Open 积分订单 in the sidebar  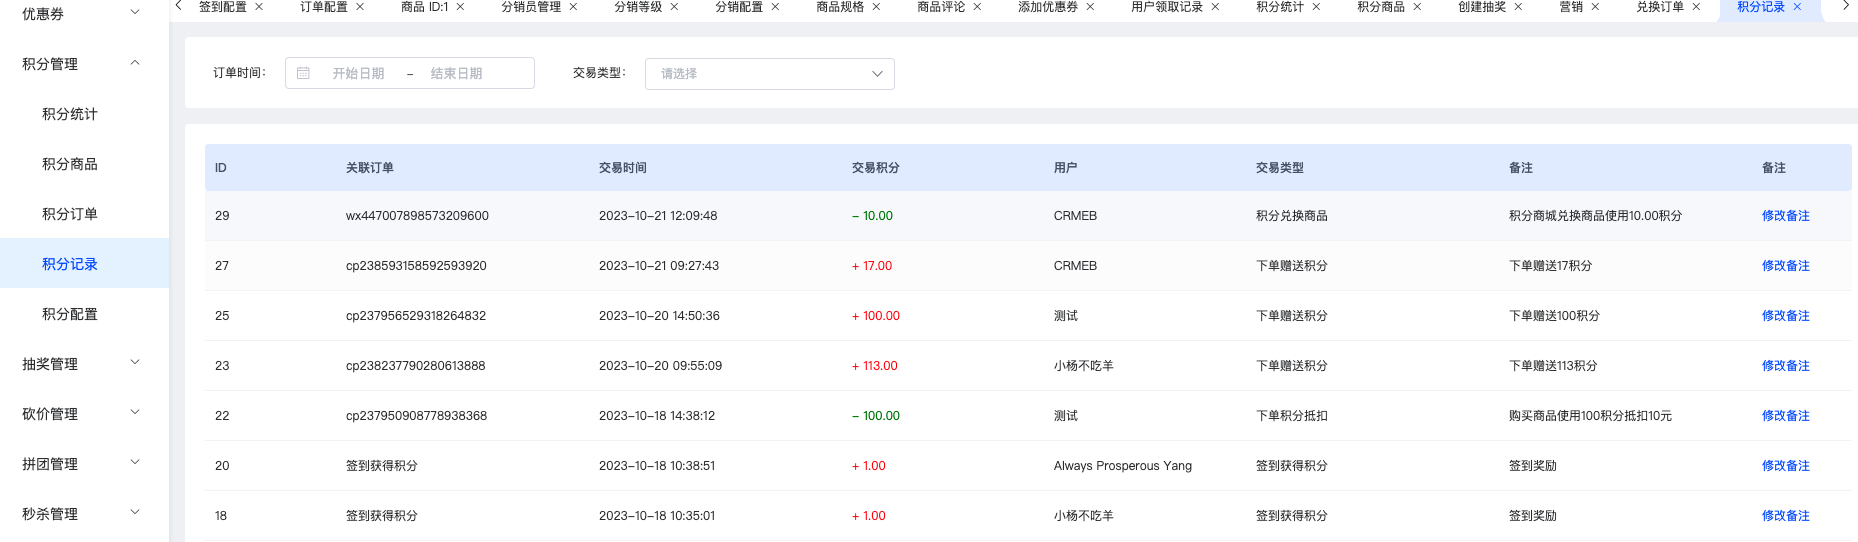tap(70, 214)
